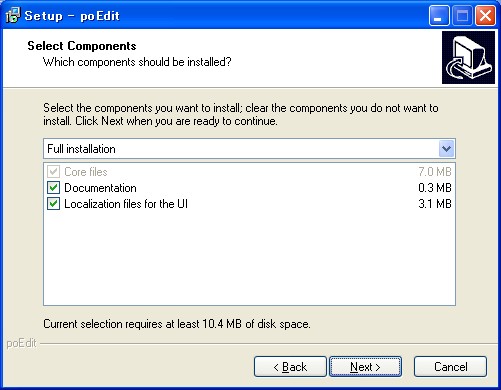
Task: Close the Setup window with X
Action: tap(485, 16)
